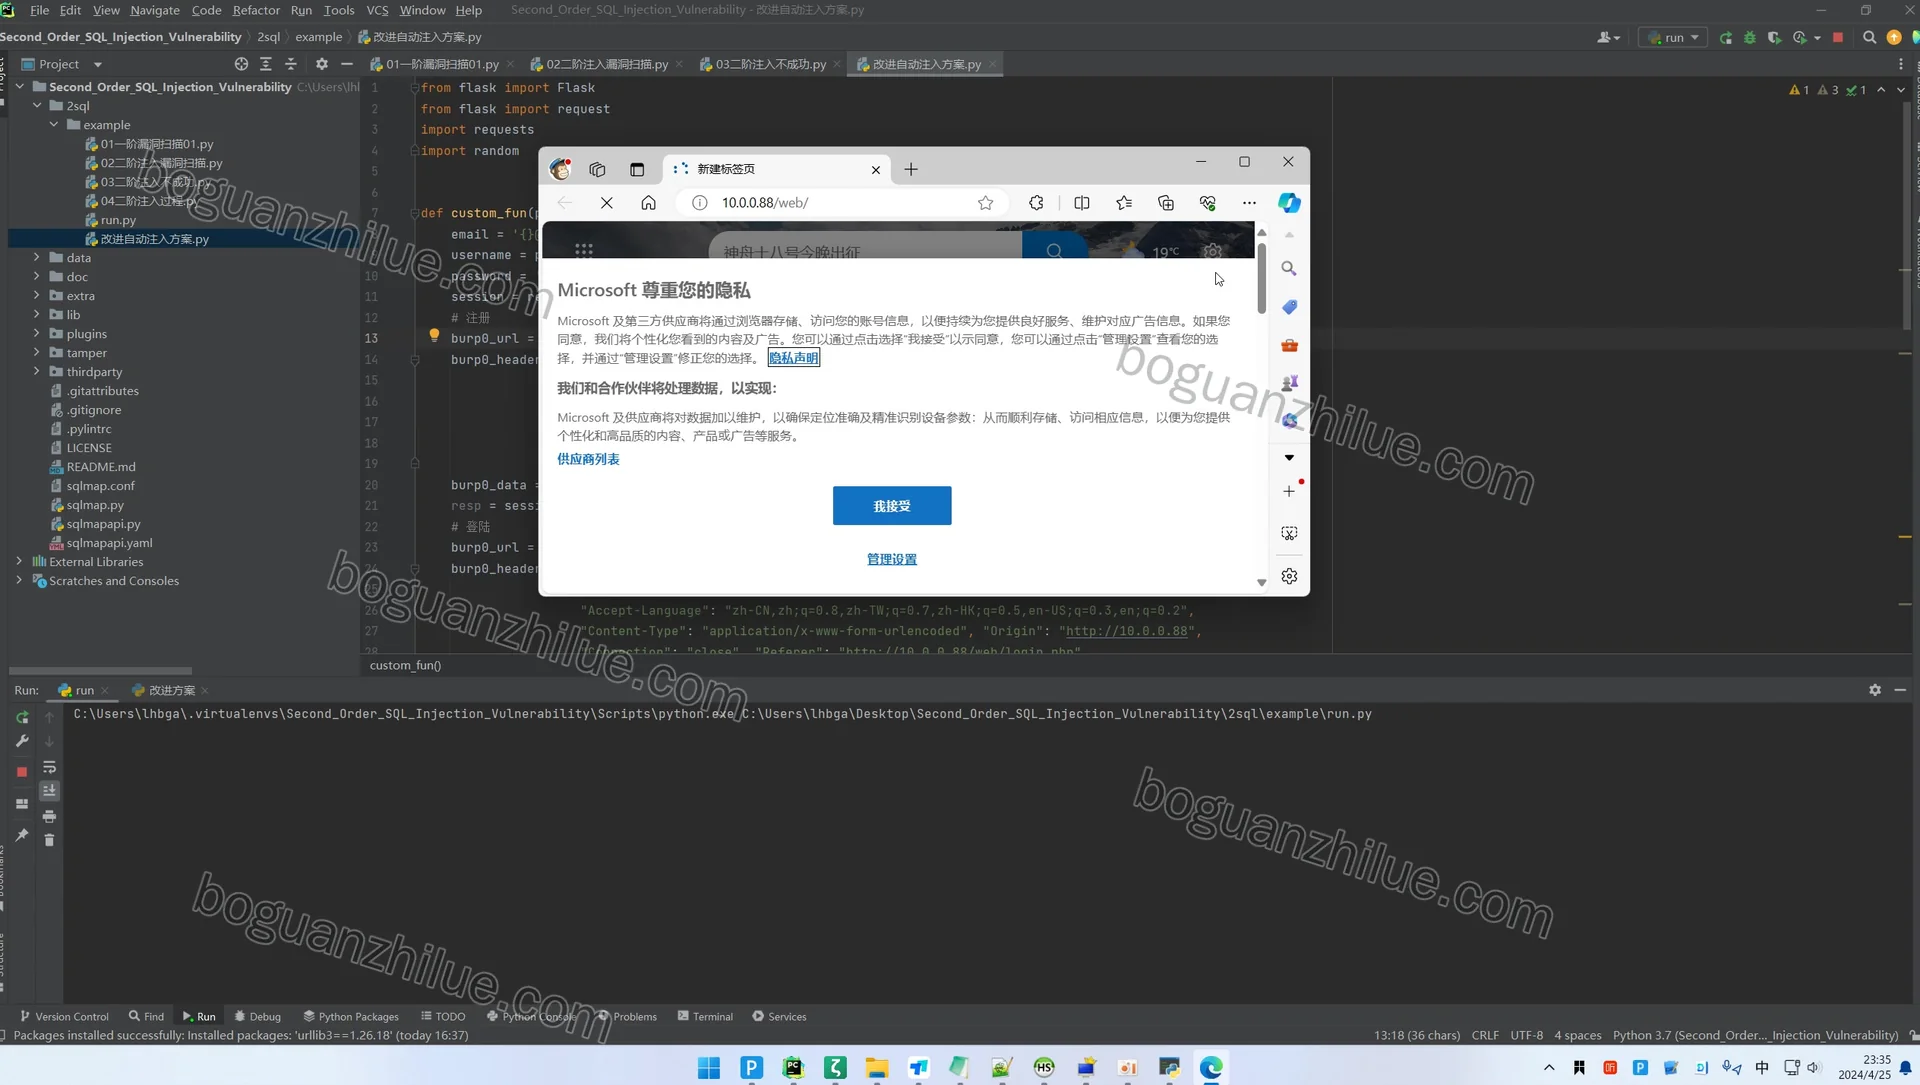Open Edge Copilot sidebar icon
This screenshot has width=1920, height=1085.
point(1289,203)
